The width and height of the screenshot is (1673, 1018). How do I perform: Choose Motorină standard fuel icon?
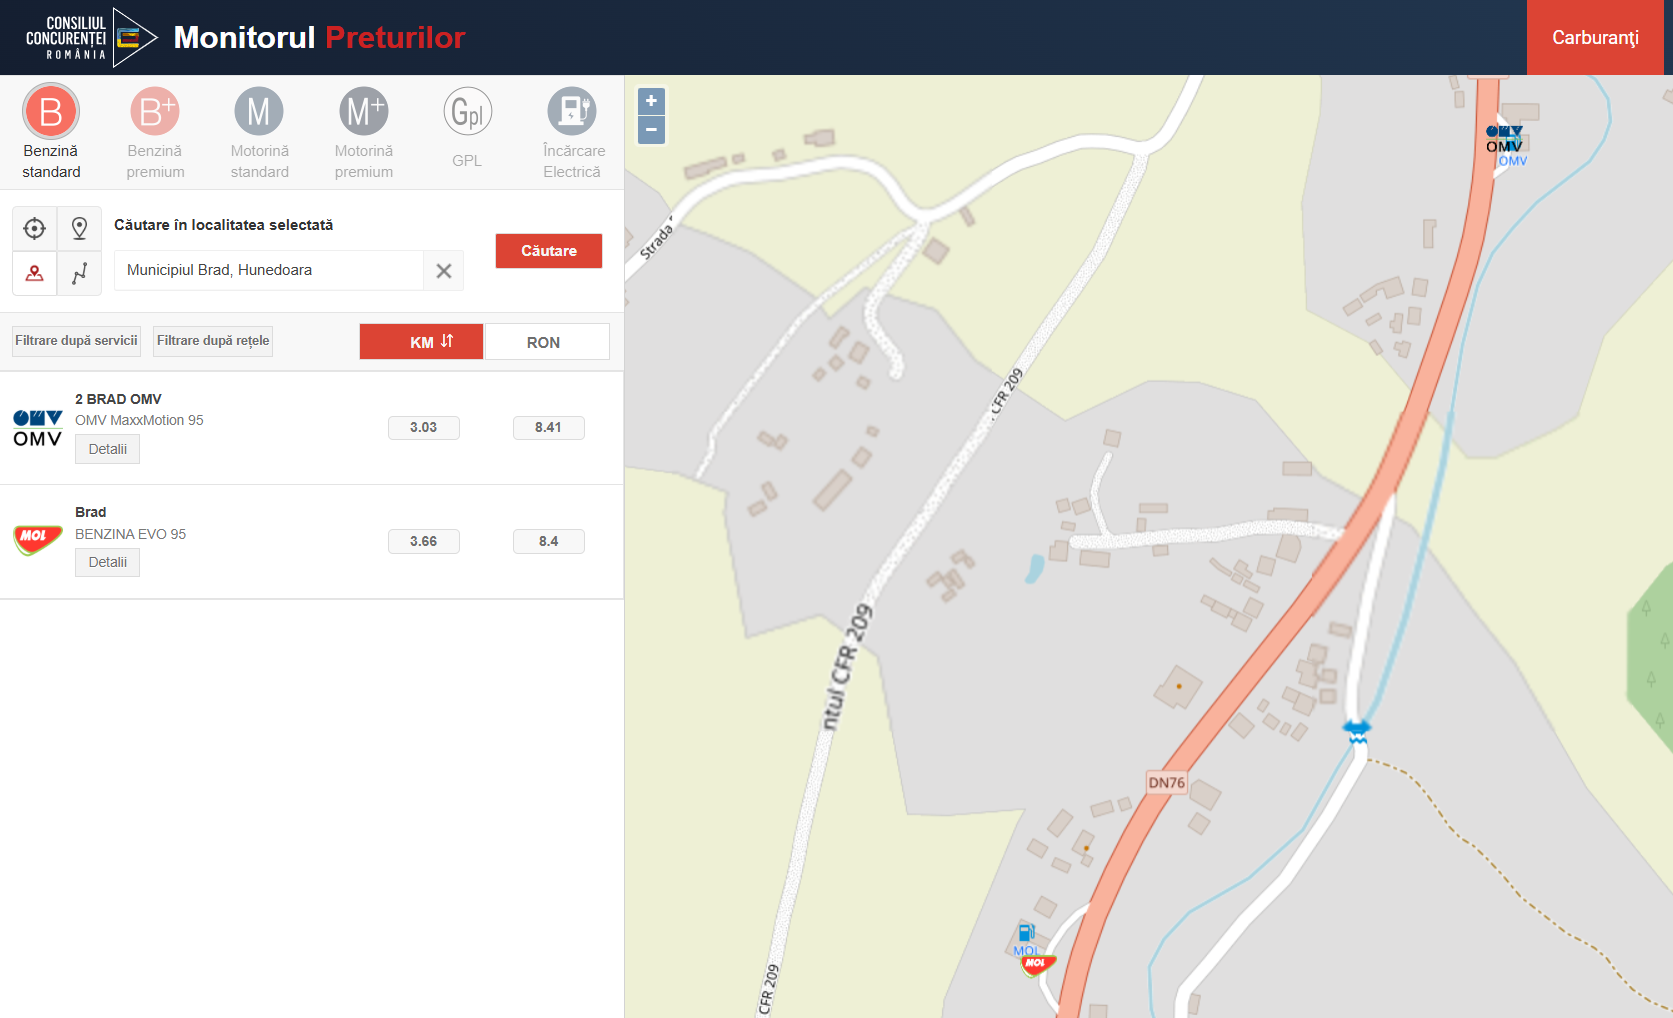pos(259,112)
